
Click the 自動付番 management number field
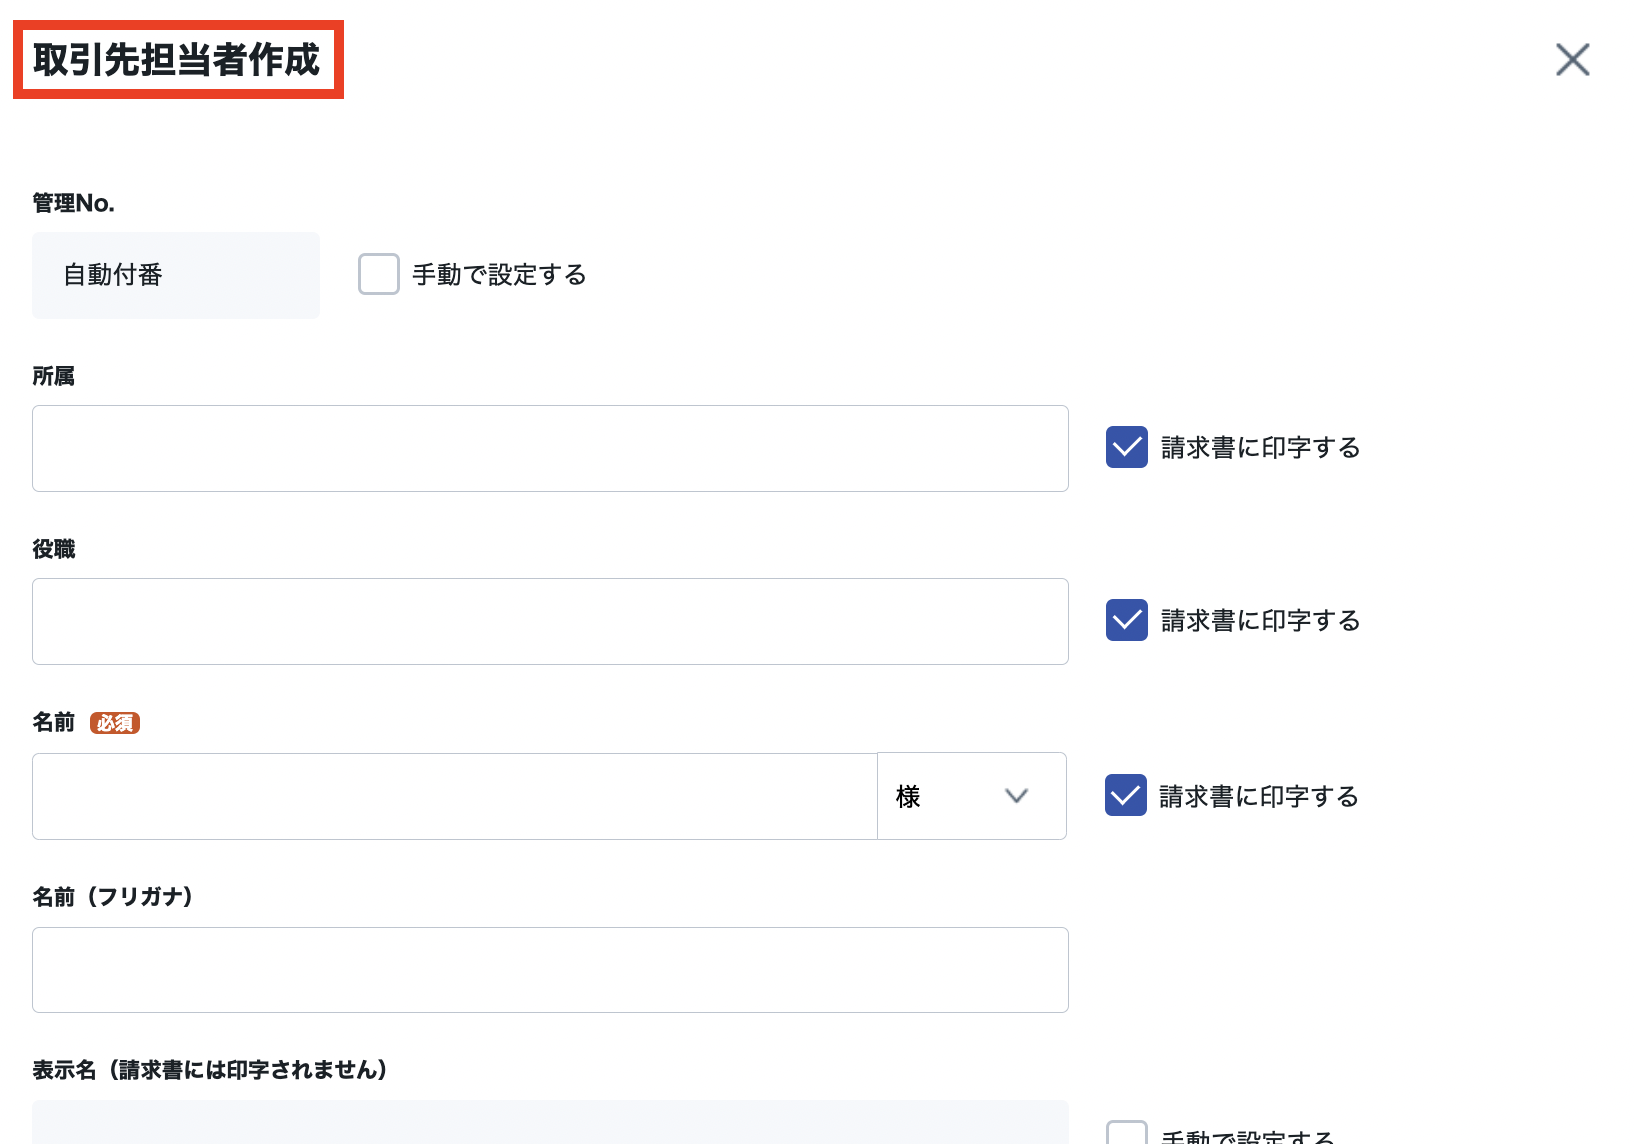tap(176, 275)
